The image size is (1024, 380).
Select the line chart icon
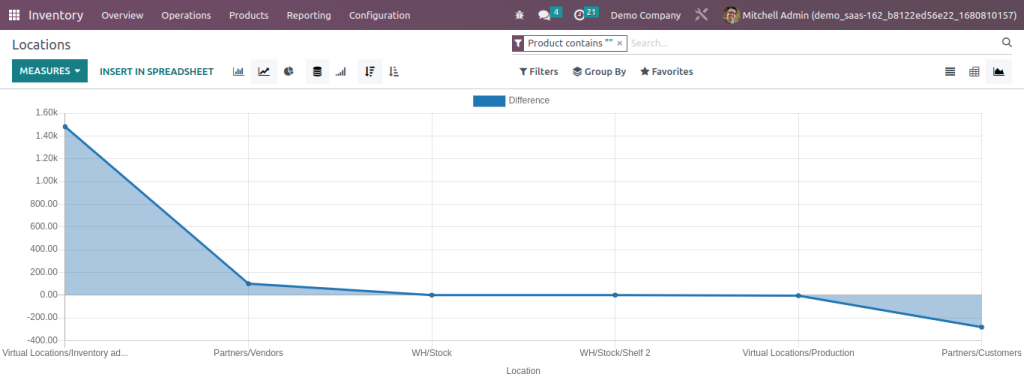[x=264, y=71]
